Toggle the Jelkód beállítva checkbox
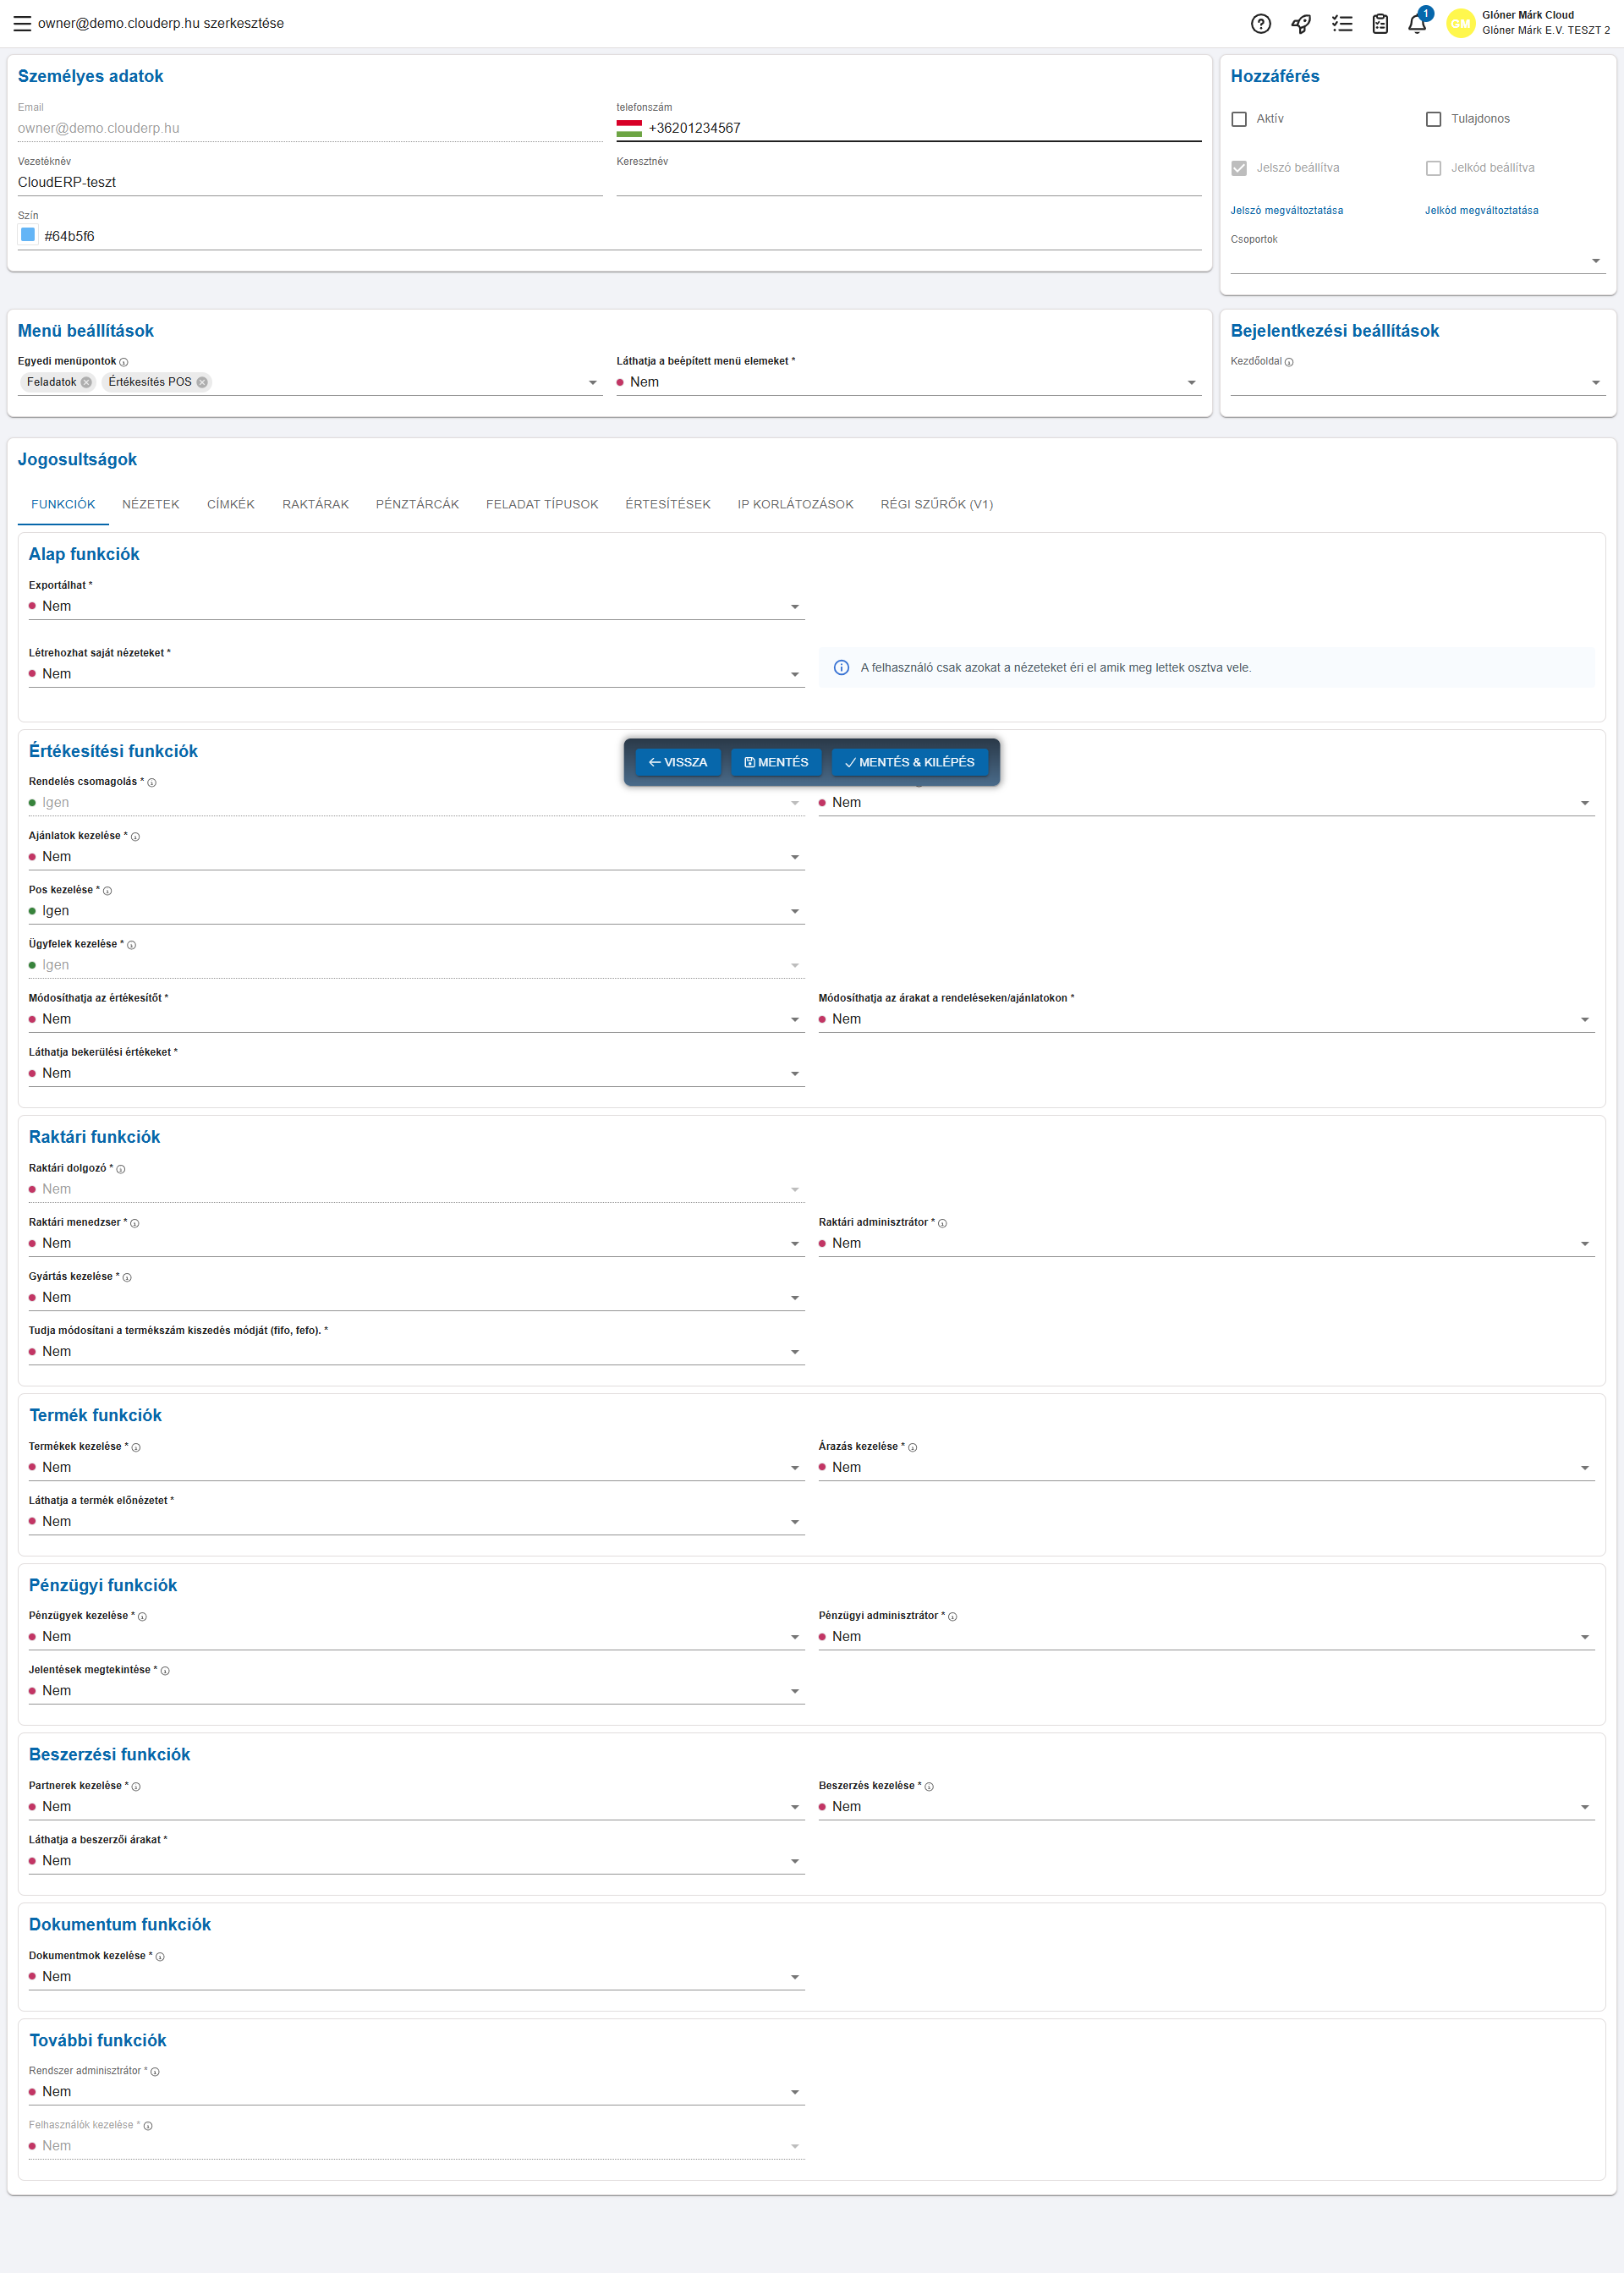 (1433, 168)
